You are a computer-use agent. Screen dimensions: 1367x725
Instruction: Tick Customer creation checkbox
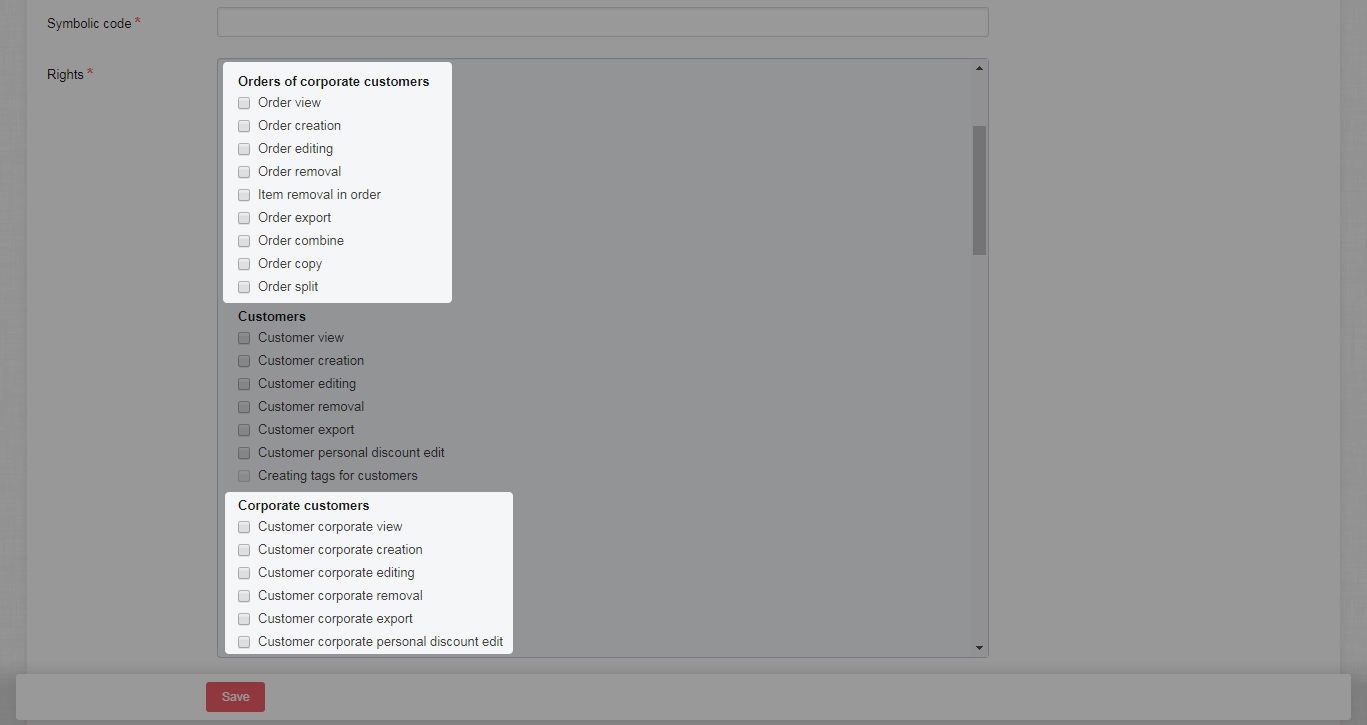pyautogui.click(x=244, y=361)
